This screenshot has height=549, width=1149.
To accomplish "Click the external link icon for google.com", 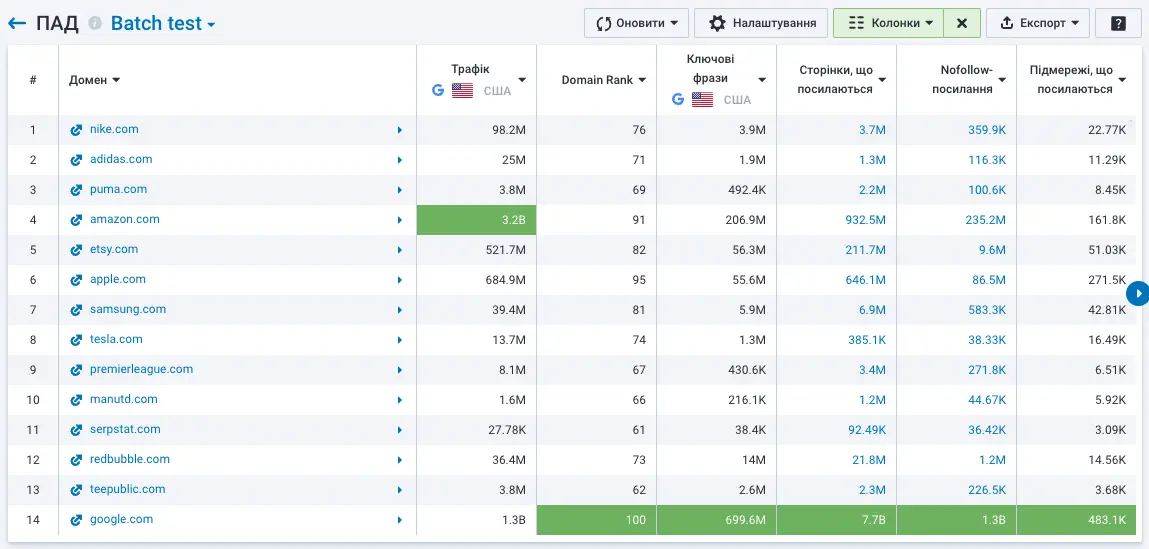I will tap(76, 520).
